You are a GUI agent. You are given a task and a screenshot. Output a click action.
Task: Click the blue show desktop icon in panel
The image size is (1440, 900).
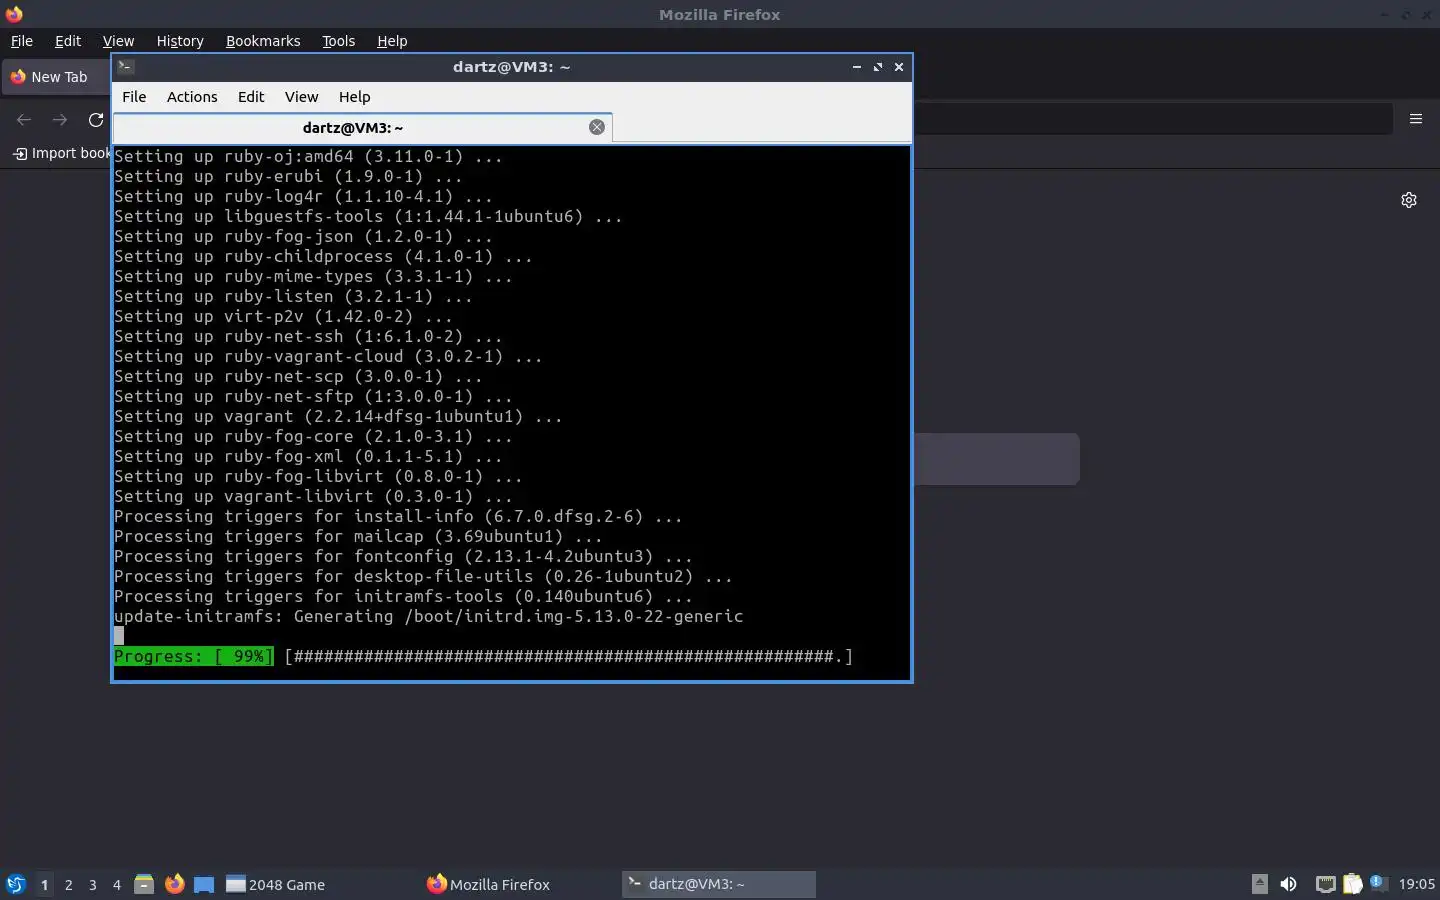coord(204,884)
